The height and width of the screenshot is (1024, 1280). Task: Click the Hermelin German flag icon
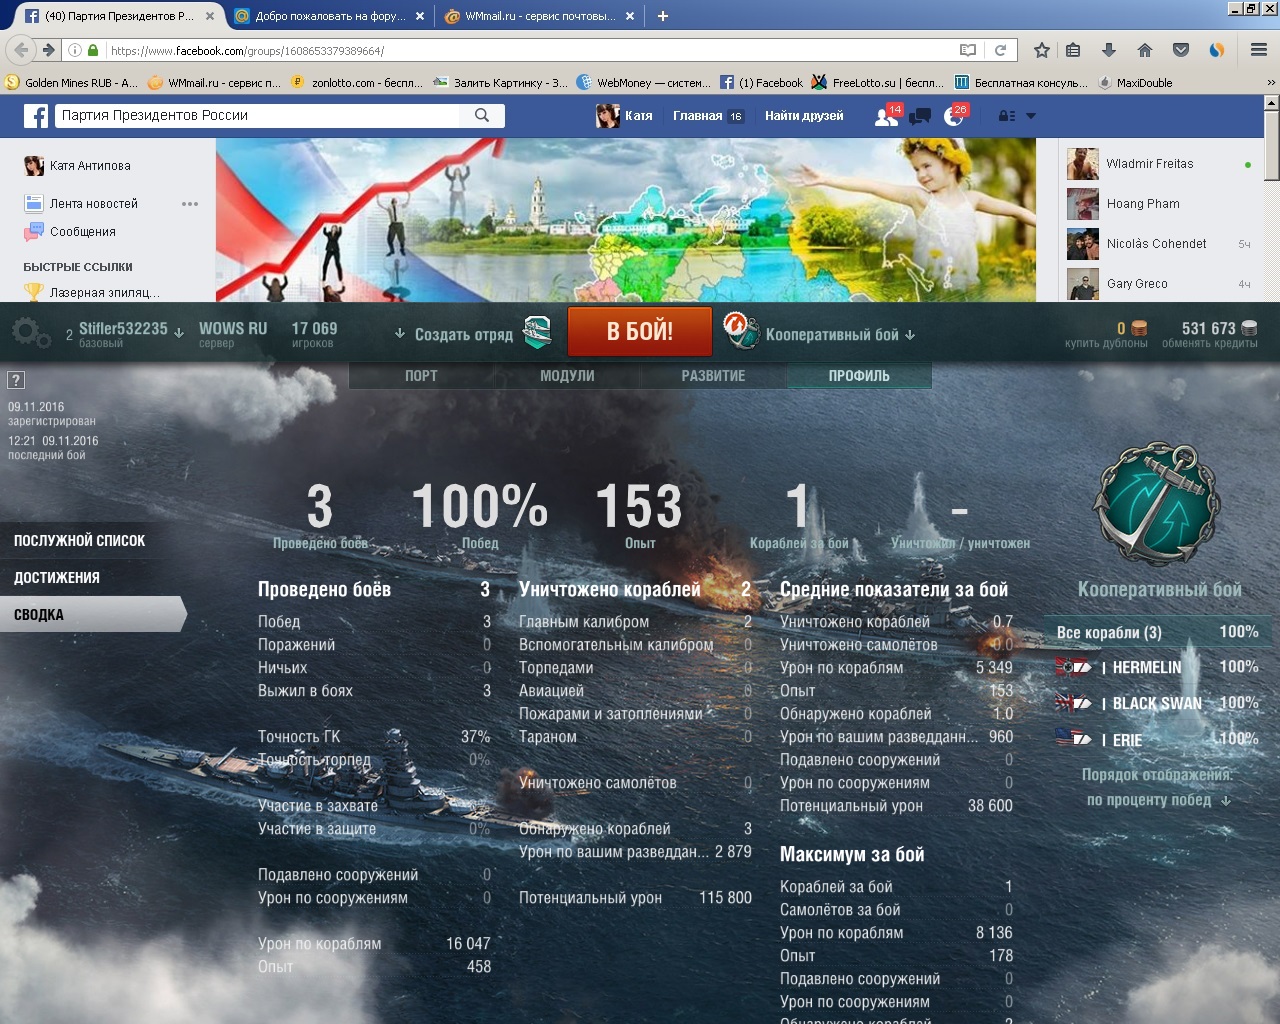pos(1073,667)
